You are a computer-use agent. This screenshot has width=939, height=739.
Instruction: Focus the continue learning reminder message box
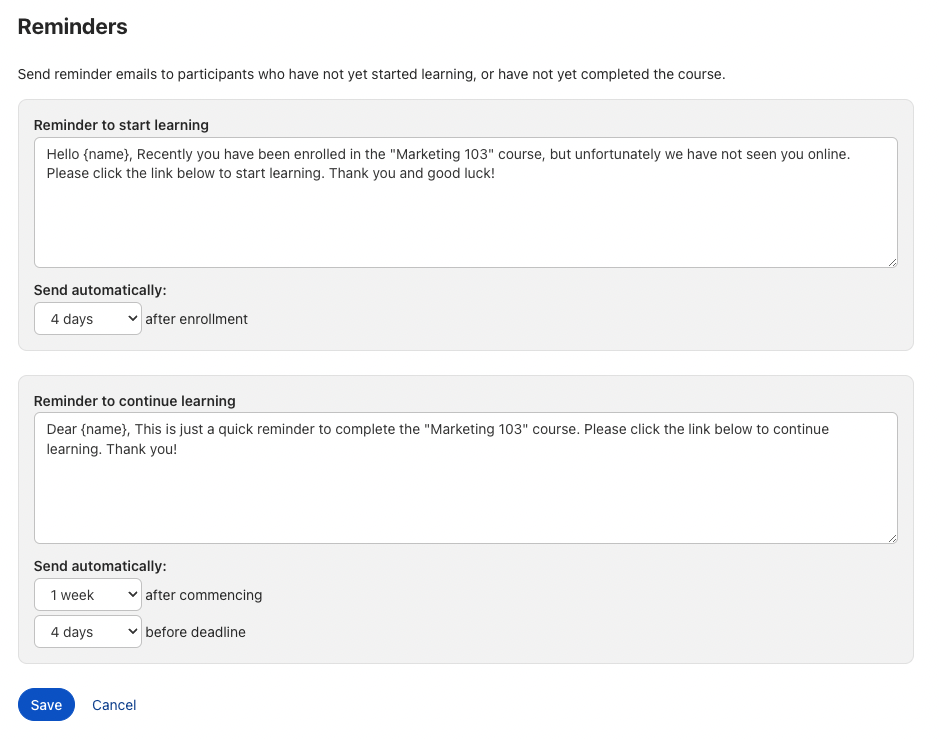465,495
